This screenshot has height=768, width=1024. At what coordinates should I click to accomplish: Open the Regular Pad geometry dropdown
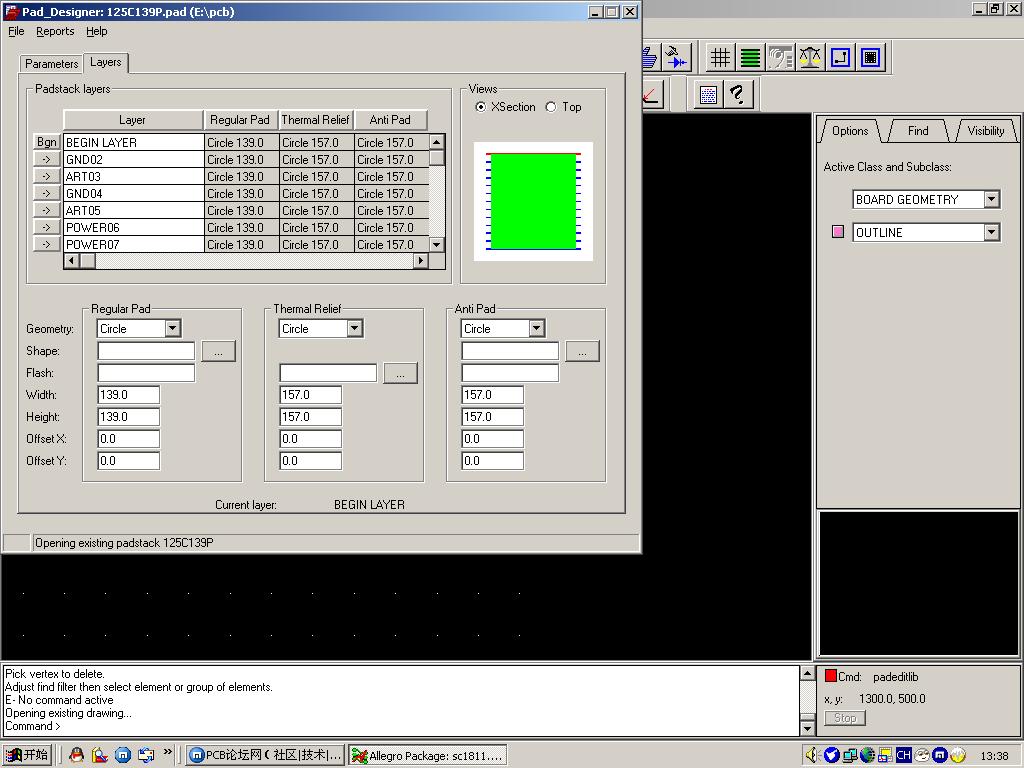pos(172,329)
